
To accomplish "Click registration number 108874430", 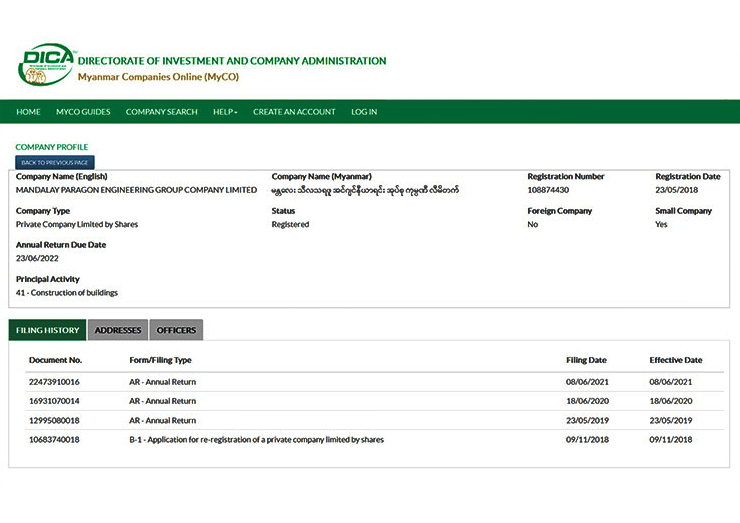I will pos(548,190).
